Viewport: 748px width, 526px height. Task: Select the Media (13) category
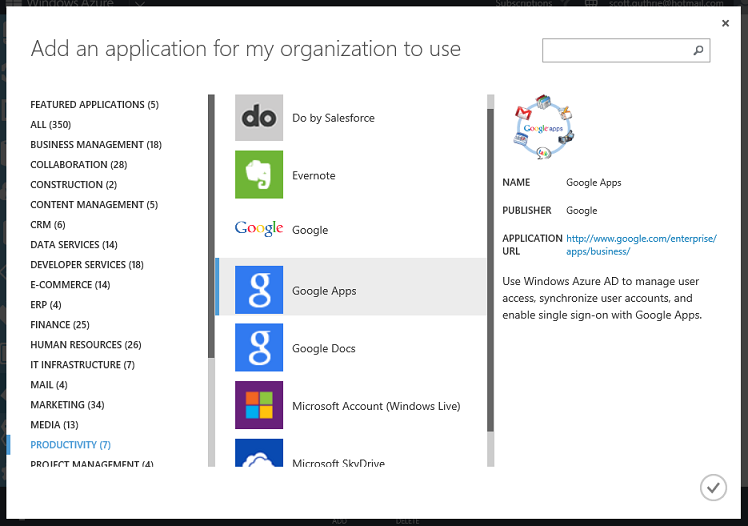pyautogui.click(x=54, y=425)
